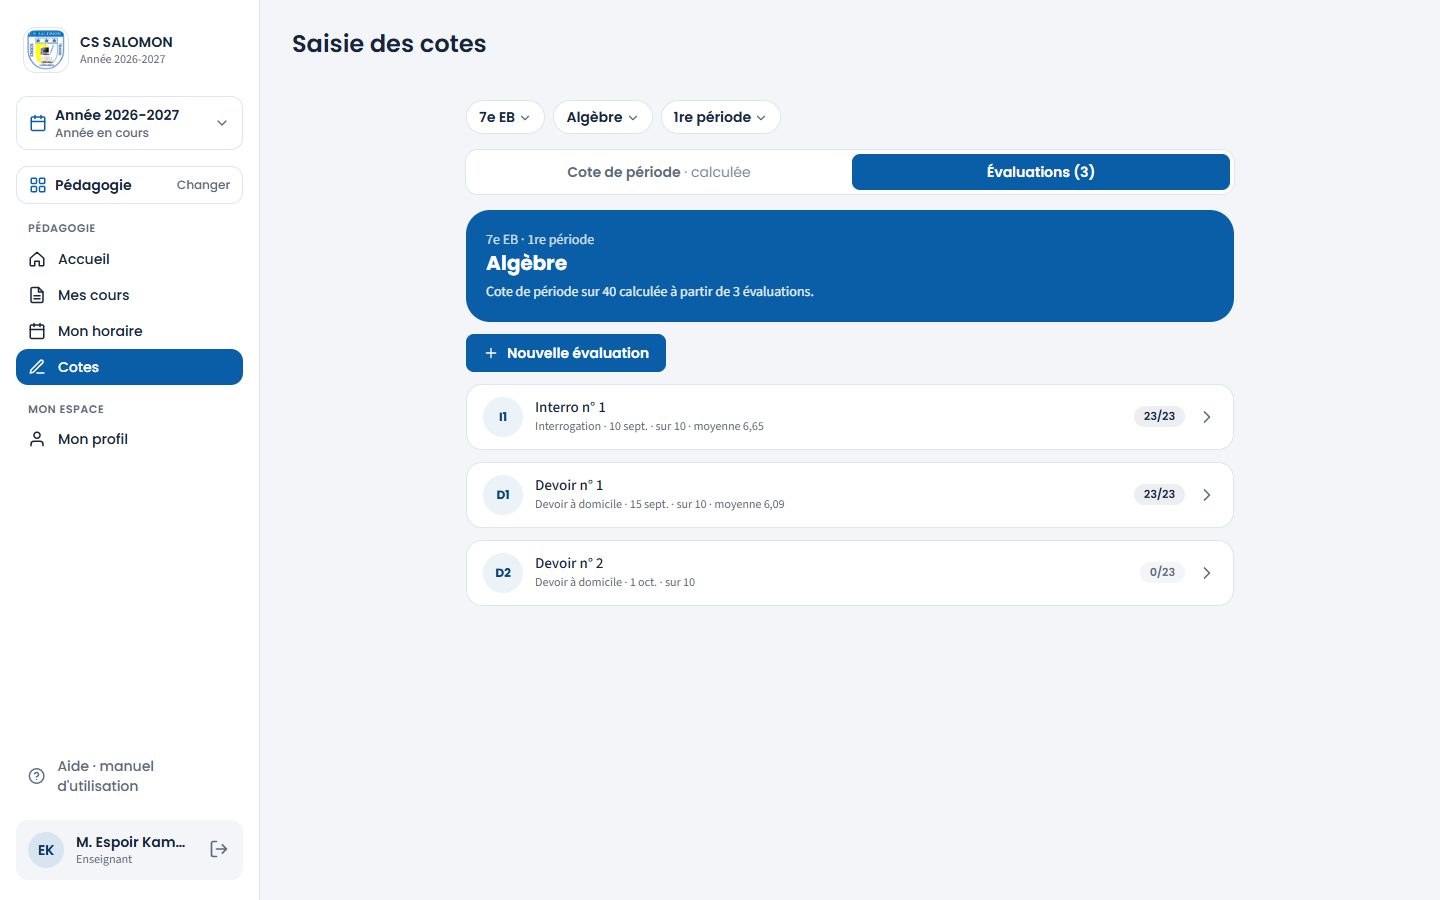Click the pencil icon beside Cotes
1440x900 pixels.
(x=37, y=367)
